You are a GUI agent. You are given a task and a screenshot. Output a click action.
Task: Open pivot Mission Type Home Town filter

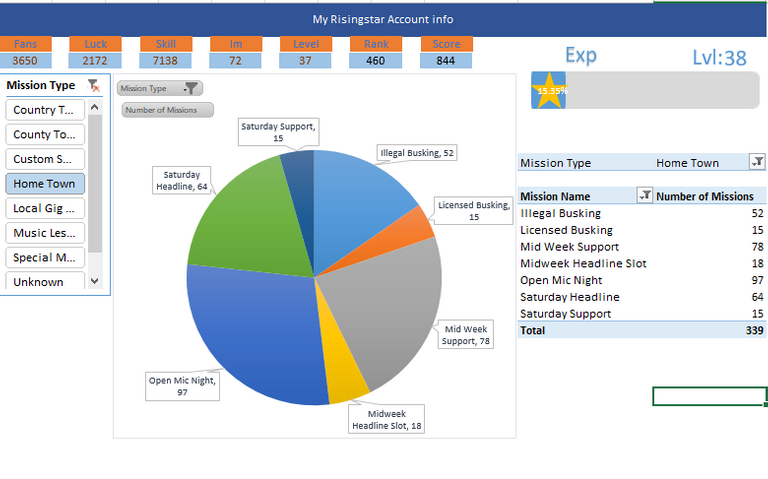[x=757, y=162]
